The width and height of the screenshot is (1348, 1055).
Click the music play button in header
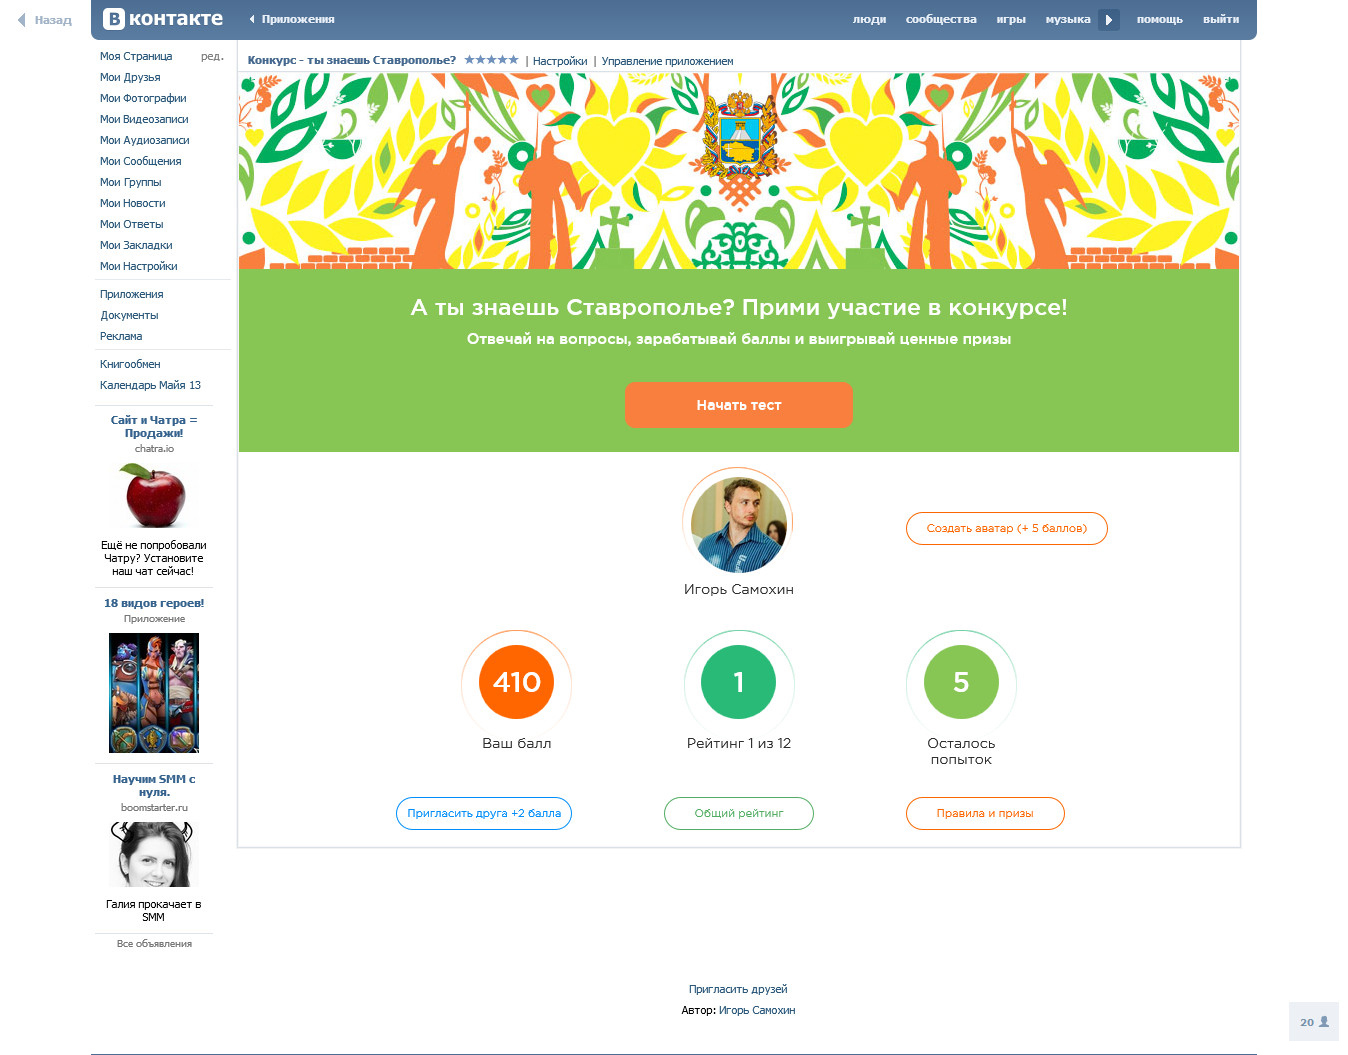click(1108, 19)
